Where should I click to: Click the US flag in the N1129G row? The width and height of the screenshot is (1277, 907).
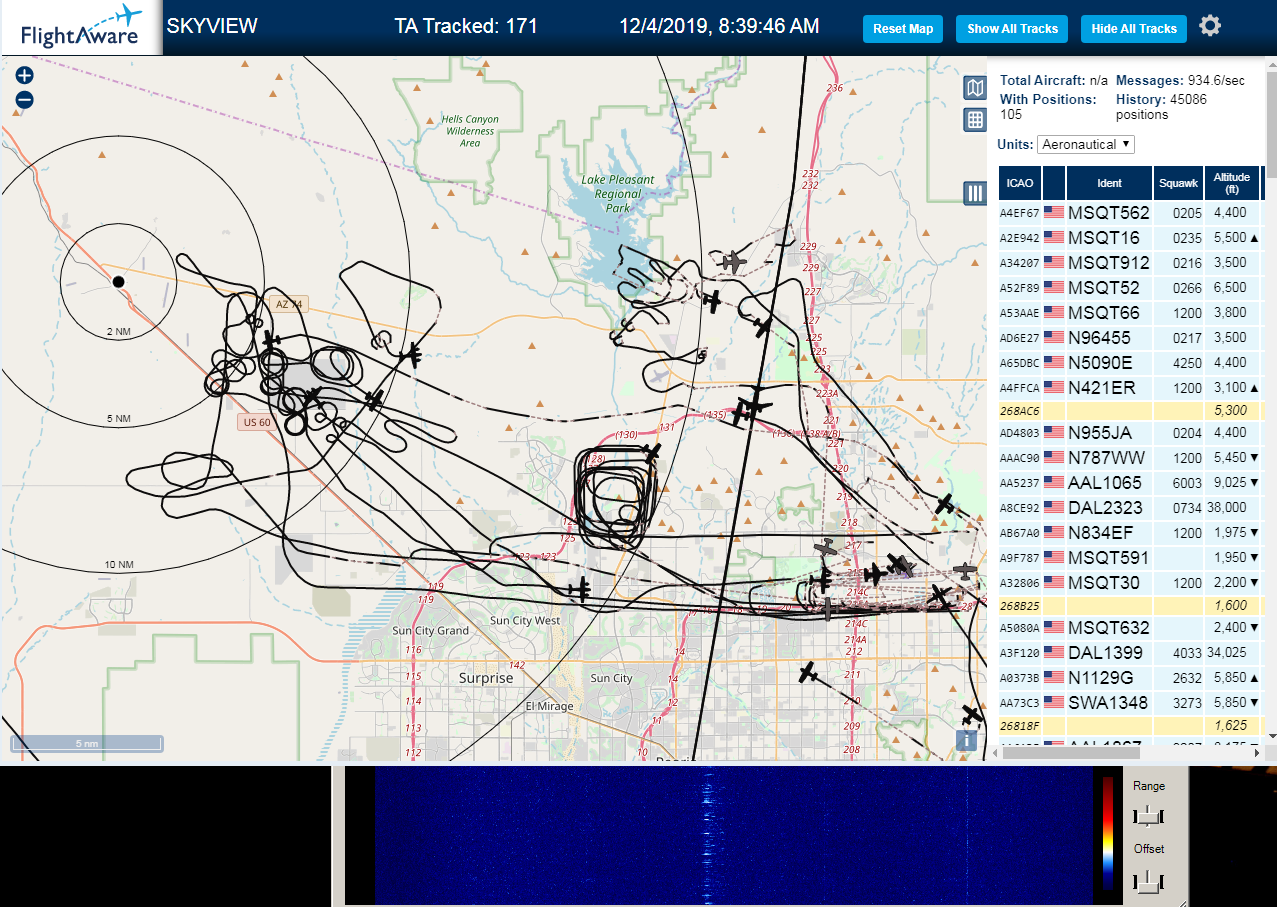[x=1054, y=677]
